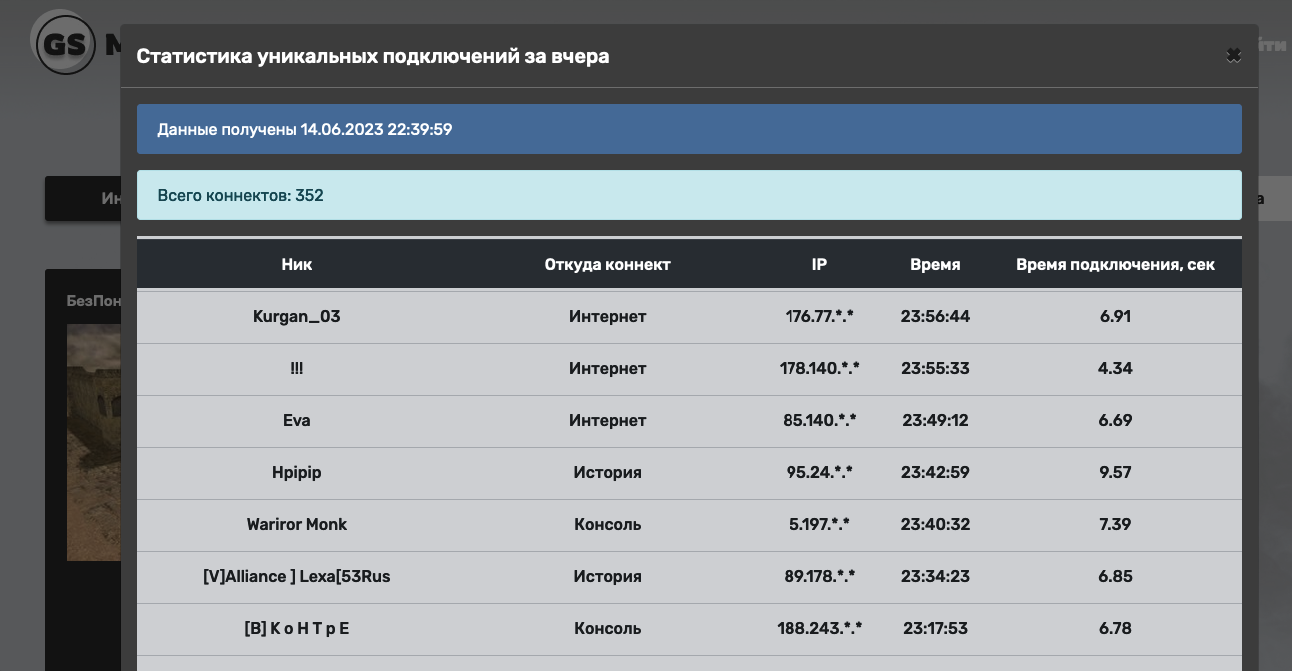Viewport: 1292px width, 671px height.
Task: Click IP 5.197.*.* cell
Action: coord(819,524)
